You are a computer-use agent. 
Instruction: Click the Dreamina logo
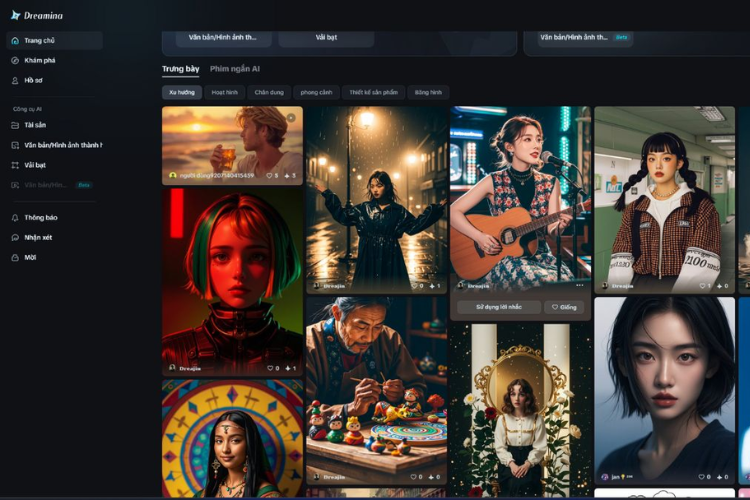coord(37,15)
